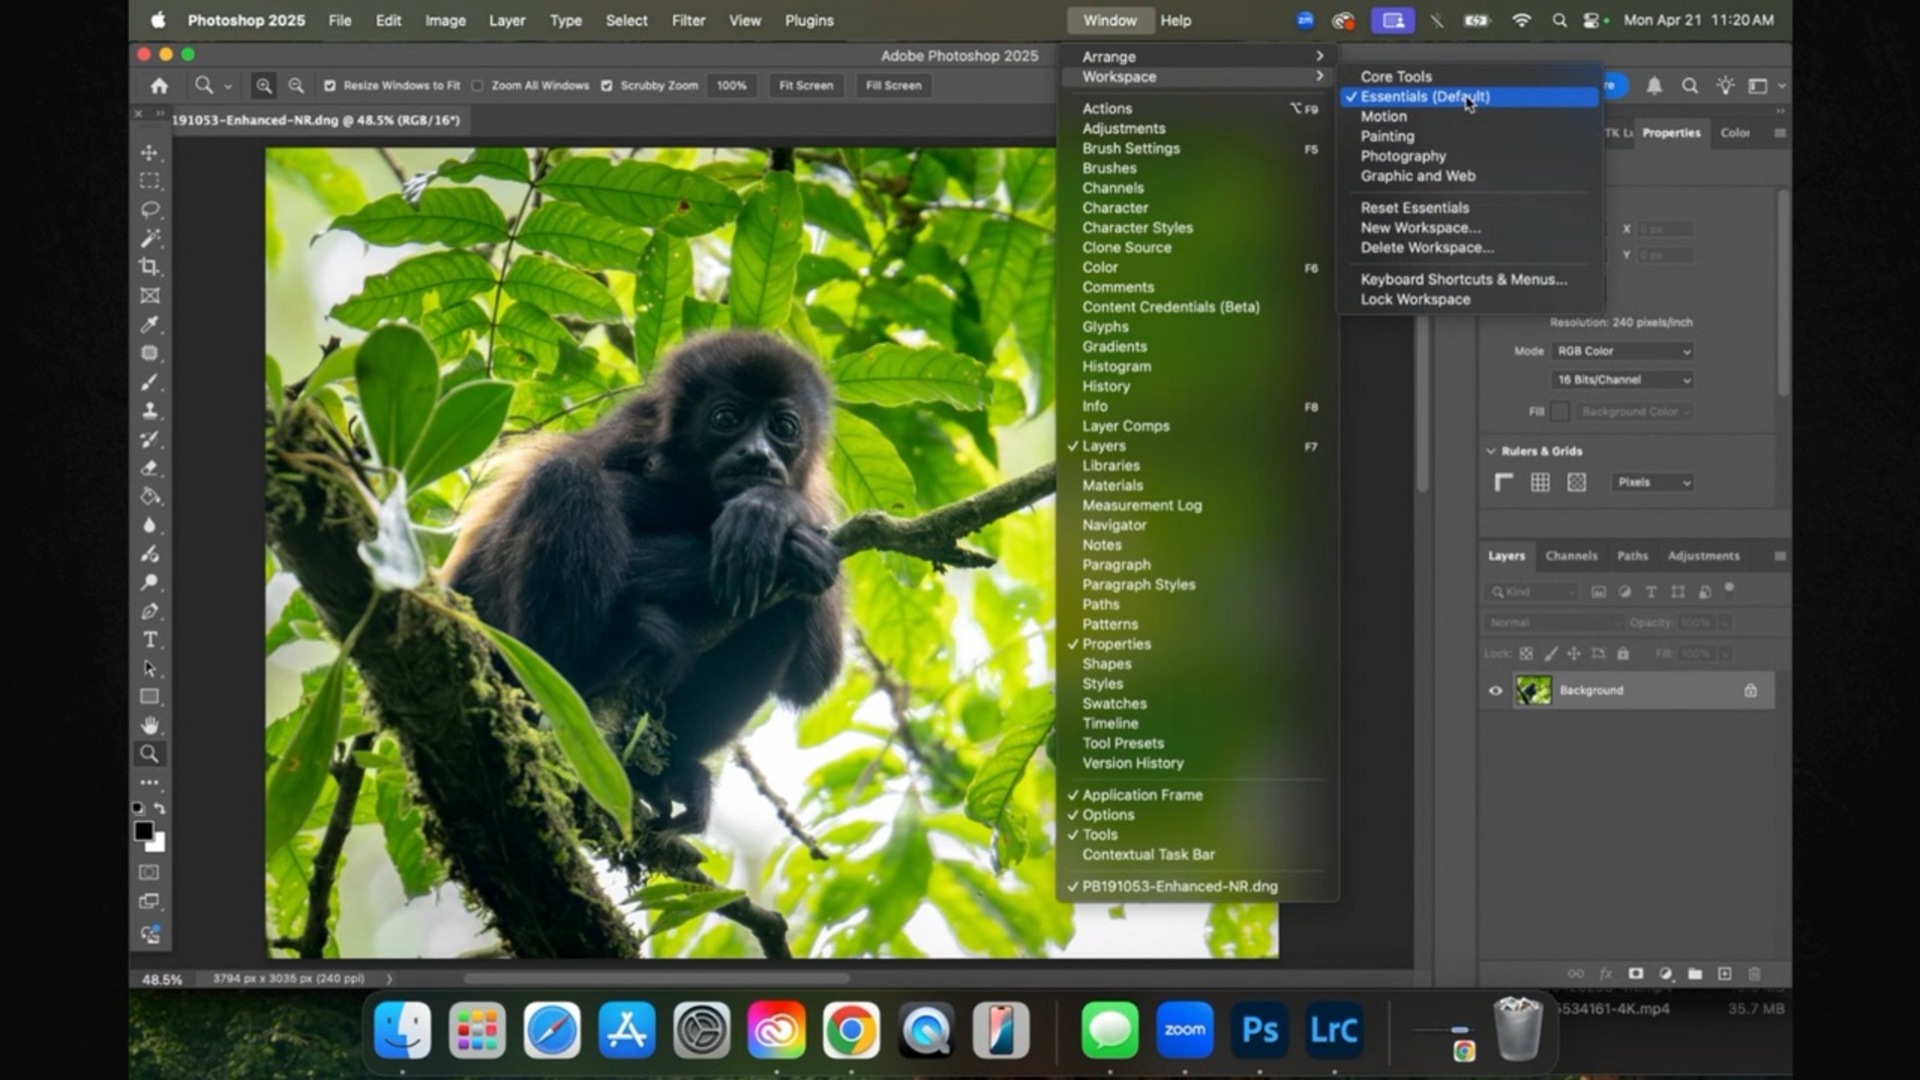The width and height of the screenshot is (1920, 1080).
Task: Select Photography from the Workspace submenu
Action: tap(1402, 156)
